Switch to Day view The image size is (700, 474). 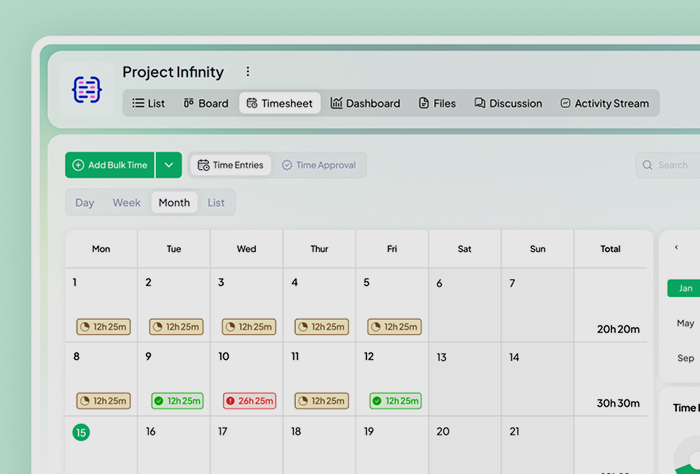pyautogui.click(x=84, y=203)
